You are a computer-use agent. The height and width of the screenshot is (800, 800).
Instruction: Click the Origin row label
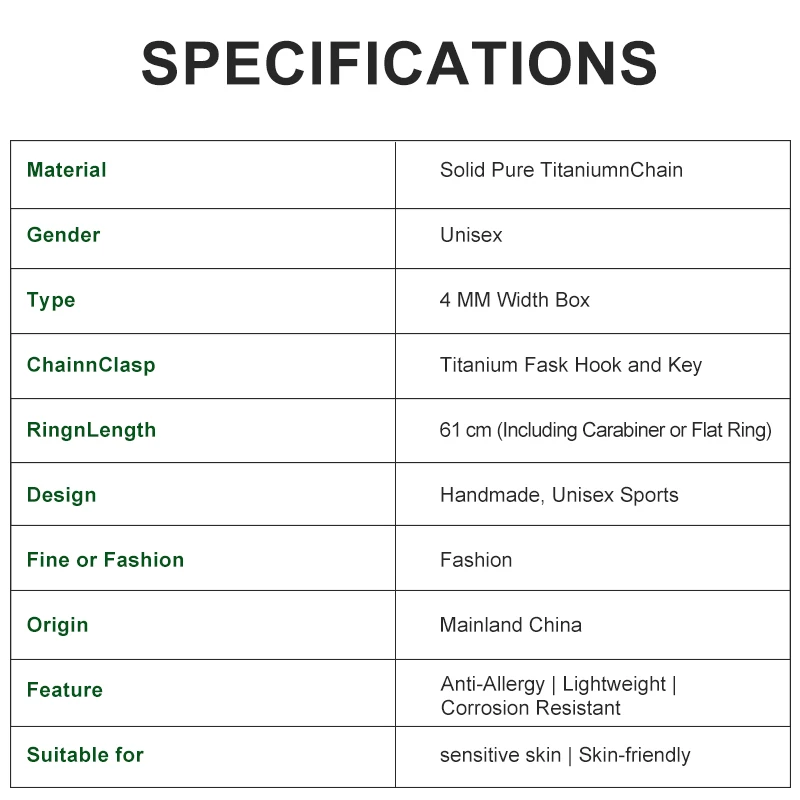point(58,625)
